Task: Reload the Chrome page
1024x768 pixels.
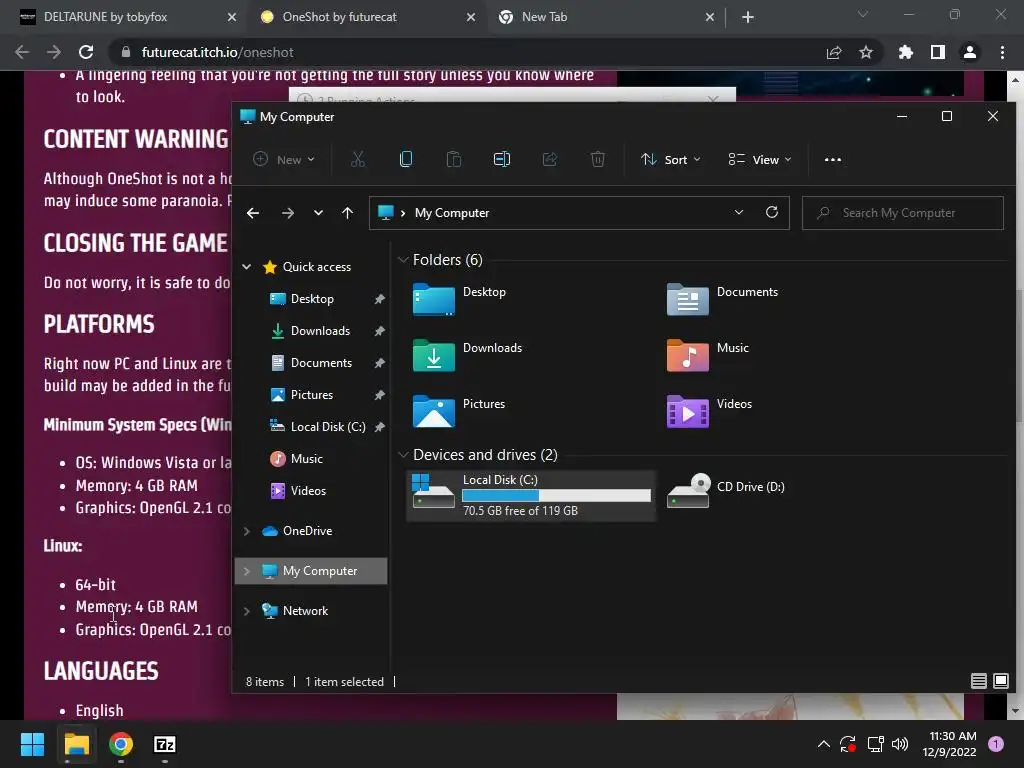Action: (x=86, y=52)
